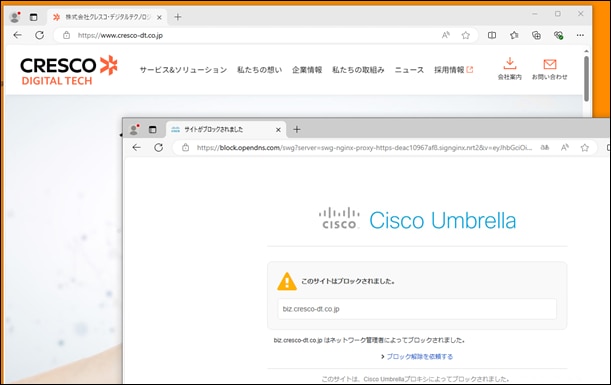This screenshot has width=611, height=385.
Task: Open new tab in Cresco browser window
Action: pyautogui.click(x=178, y=17)
